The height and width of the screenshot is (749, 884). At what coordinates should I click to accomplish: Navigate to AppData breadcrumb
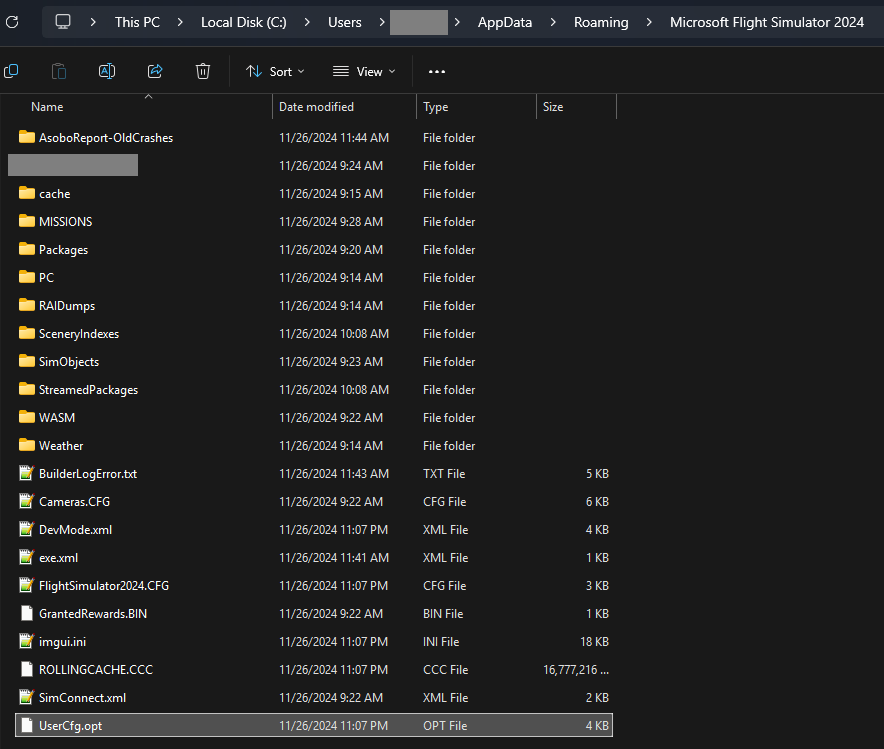pyautogui.click(x=505, y=22)
